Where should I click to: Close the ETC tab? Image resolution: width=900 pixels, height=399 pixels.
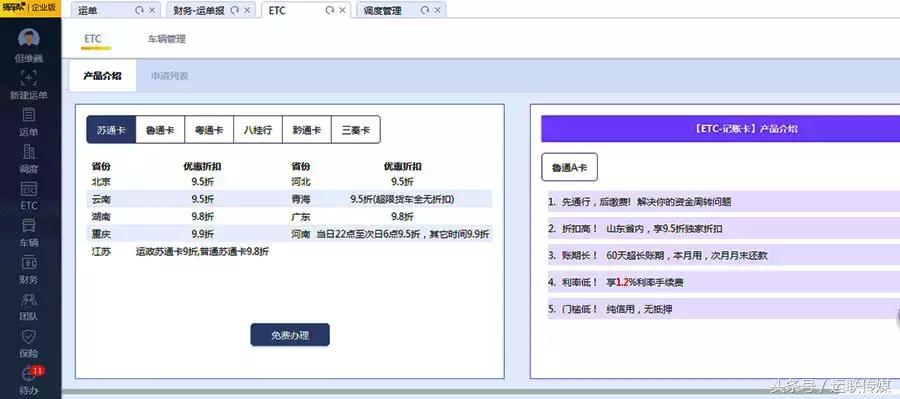pos(342,10)
